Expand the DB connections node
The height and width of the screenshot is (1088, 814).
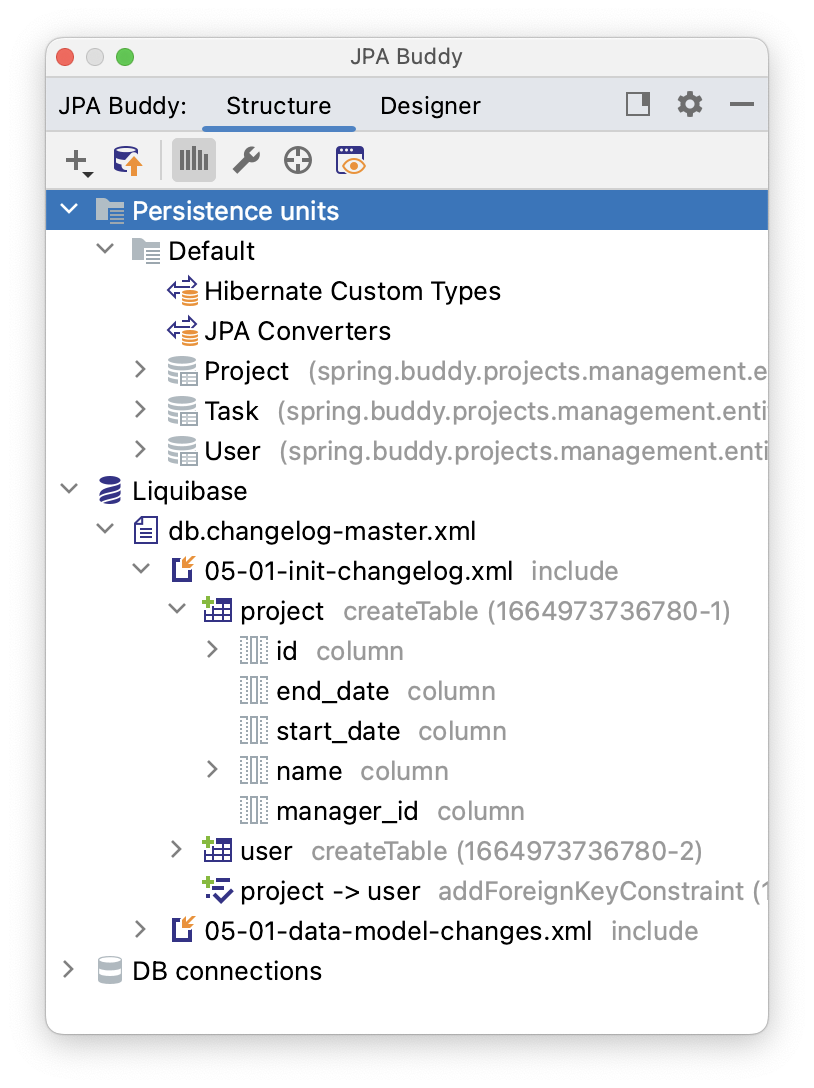click(68, 969)
